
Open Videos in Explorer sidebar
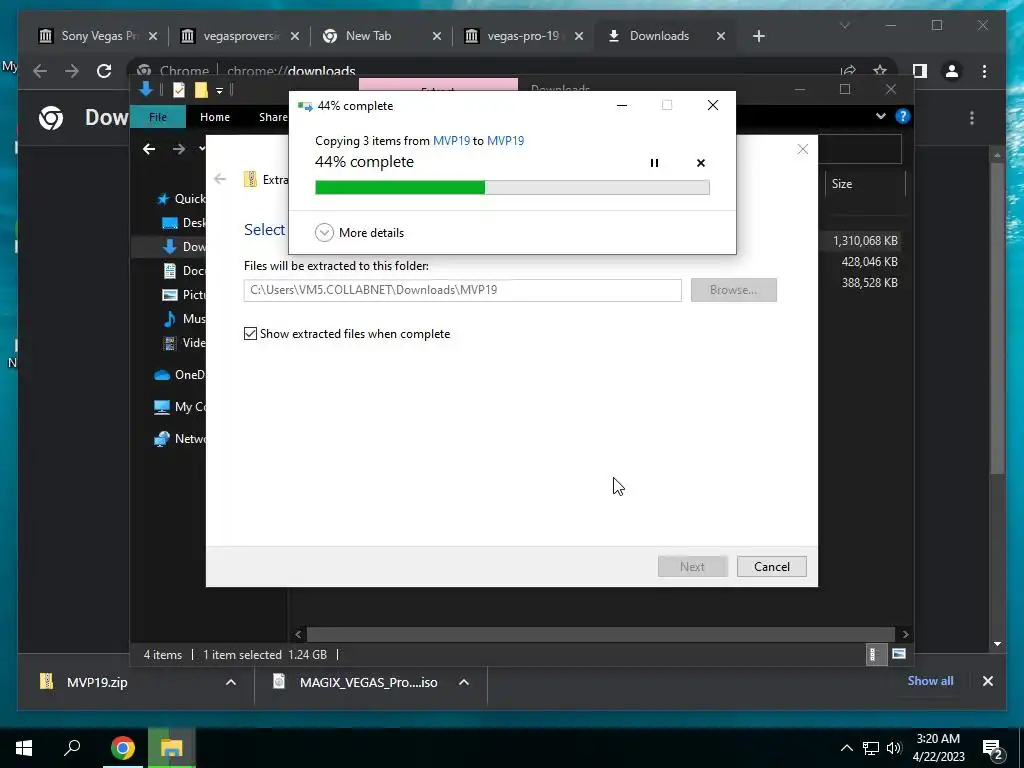coord(184,342)
